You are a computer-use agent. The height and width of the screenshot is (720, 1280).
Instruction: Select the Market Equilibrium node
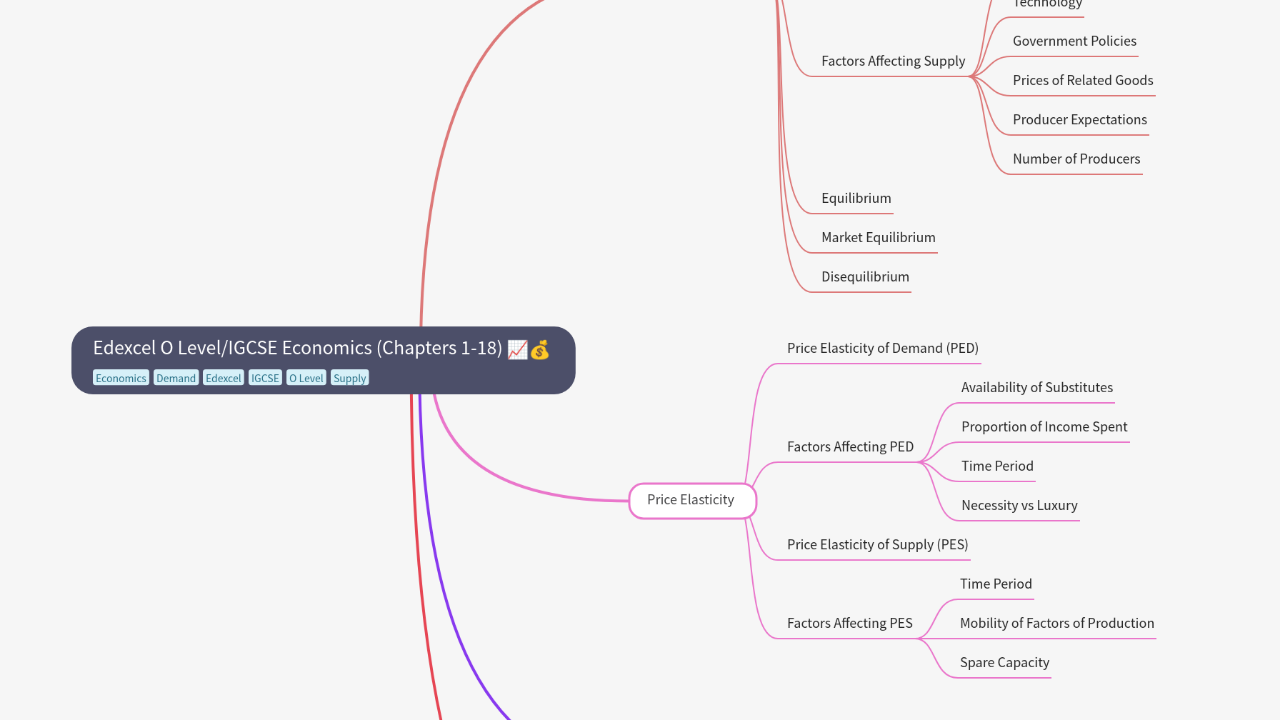(878, 237)
